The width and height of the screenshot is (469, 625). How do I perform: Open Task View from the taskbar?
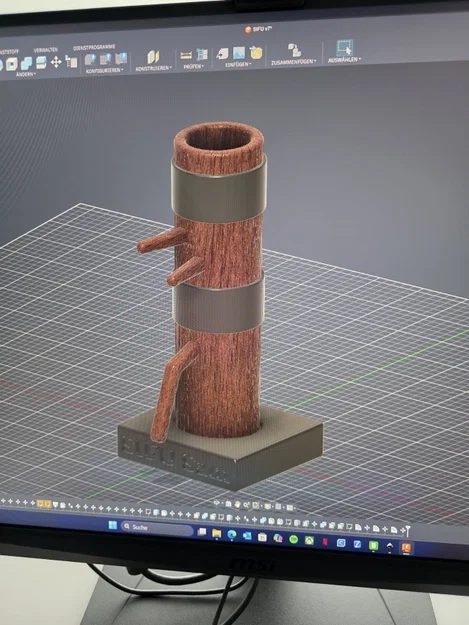[202, 532]
